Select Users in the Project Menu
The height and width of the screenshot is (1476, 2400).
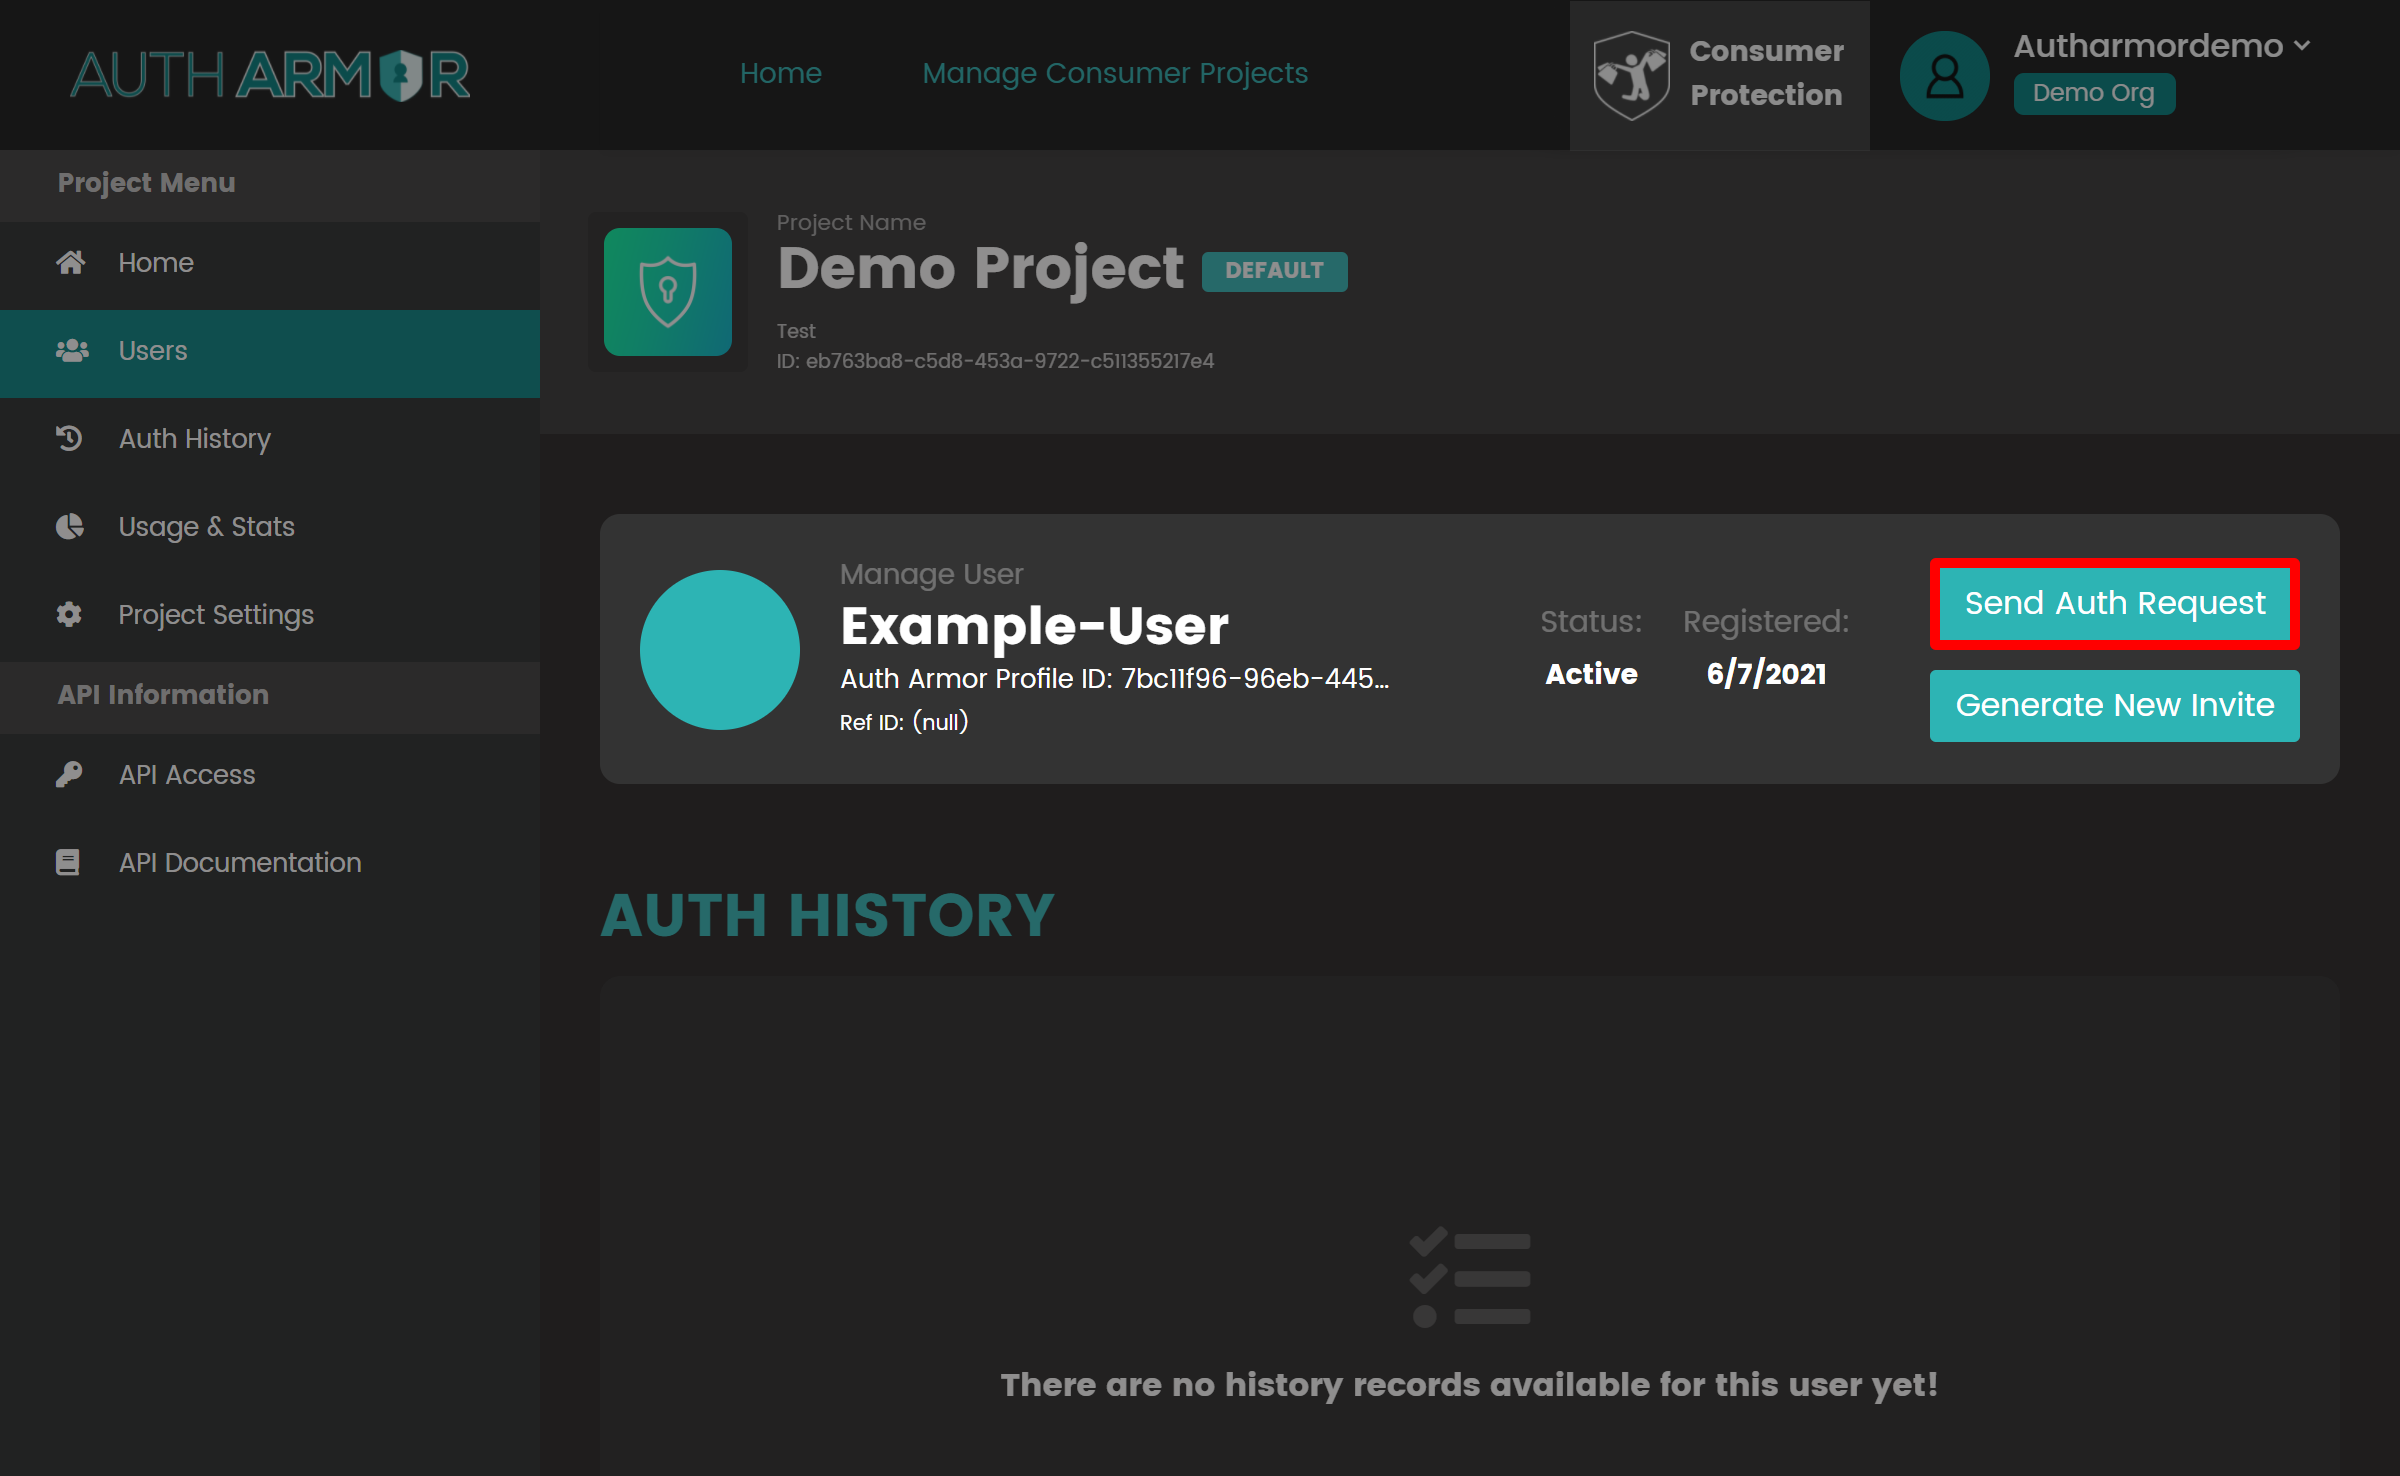pos(270,353)
